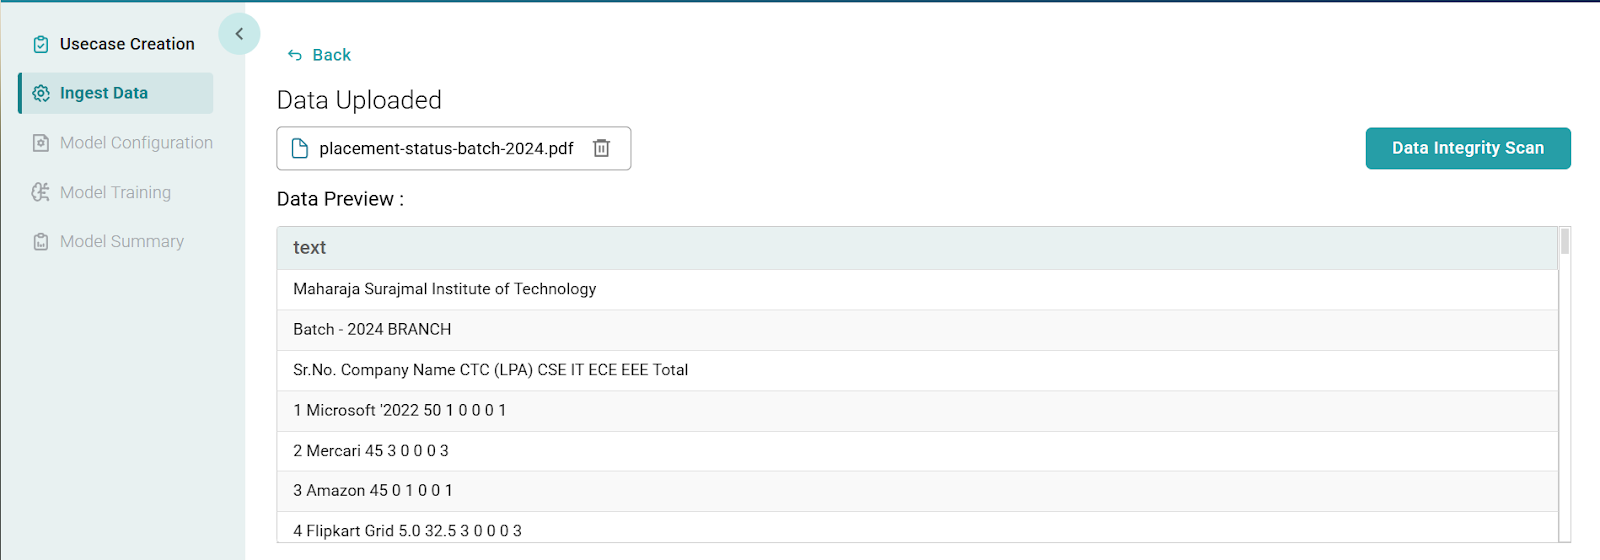Click the Model Training brain icon
Screen dimensions: 1600x560
[41, 192]
